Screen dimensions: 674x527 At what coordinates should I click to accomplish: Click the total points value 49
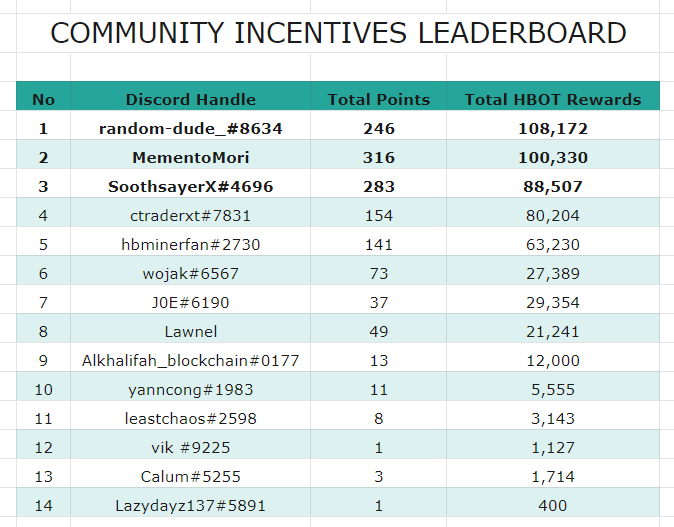point(379,331)
